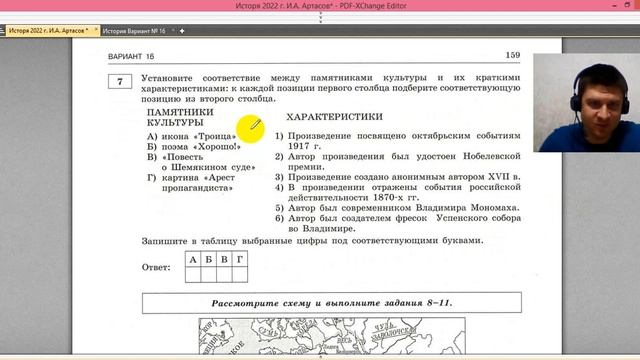640x360 pixels.
Task: Click characteristic 1 about октябрьским событиям 1917 г.
Action: click(398, 140)
